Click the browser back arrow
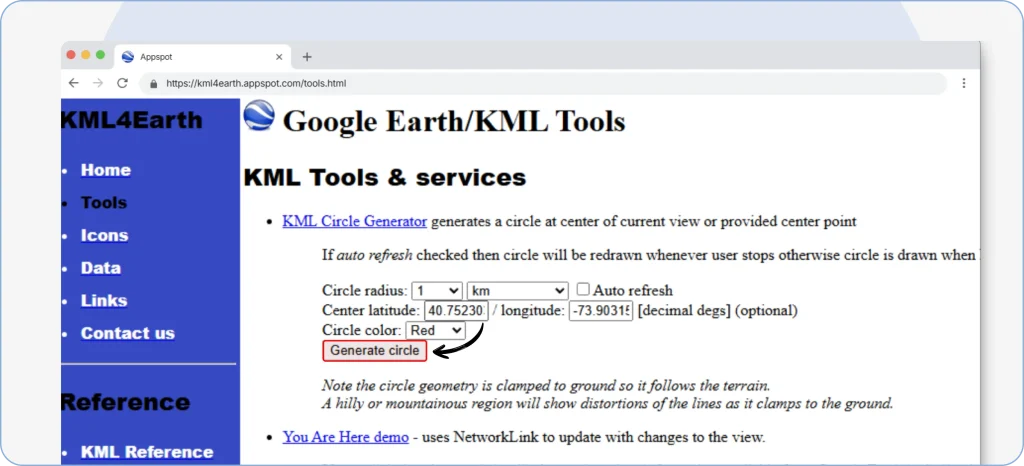The width and height of the screenshot is (1024, 466). 74,83
